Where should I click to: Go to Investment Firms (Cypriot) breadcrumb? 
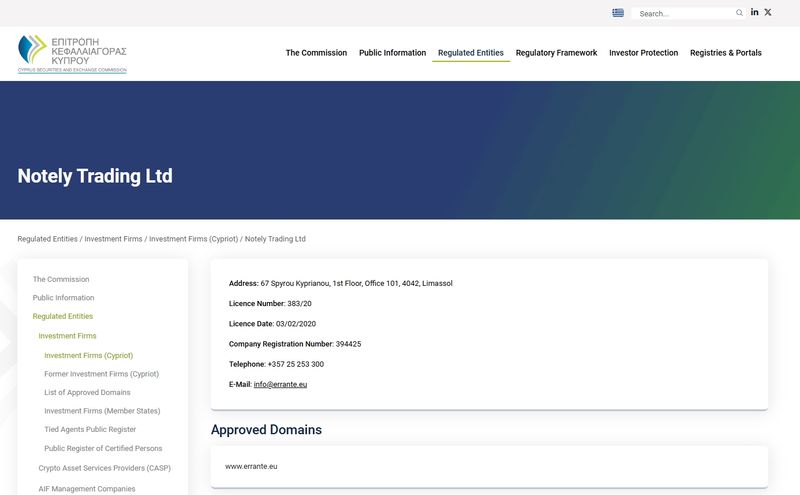click(x=193, y=239)
